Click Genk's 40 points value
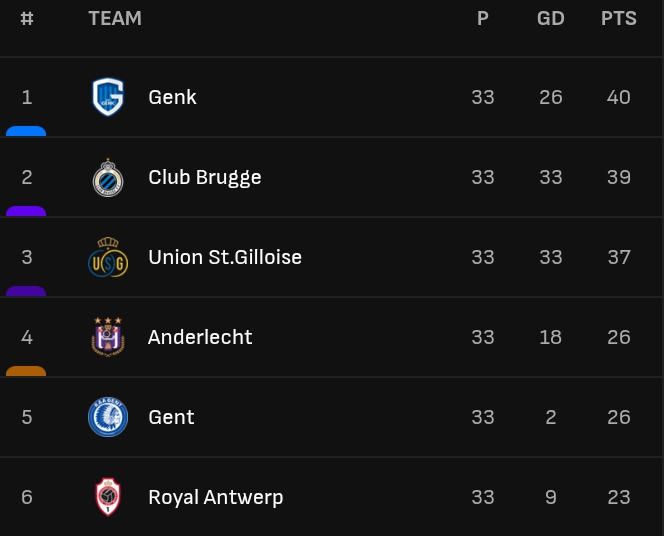 pos(619,97)
